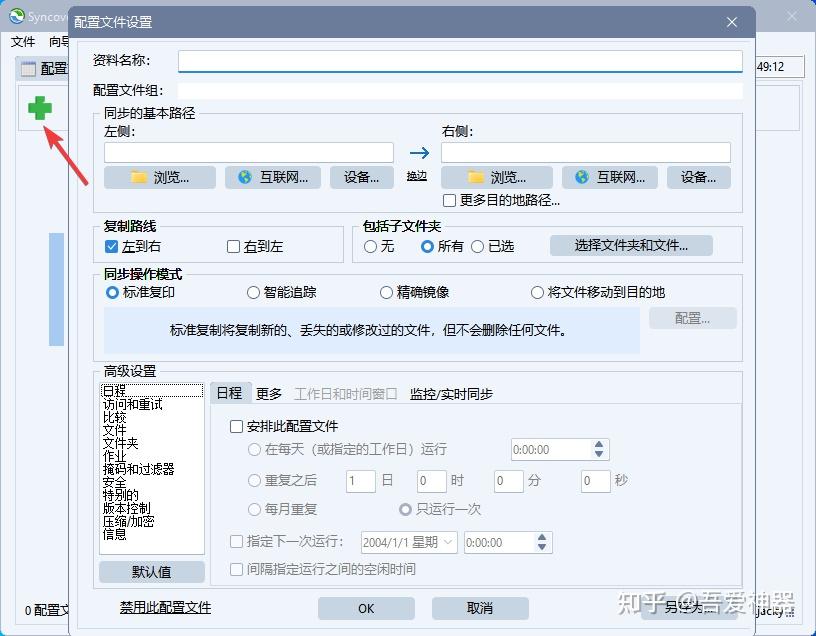The image size is (816, 636).
Task: Click the 默认值 button
Action: pyautogui.click(x=151, y=571)
